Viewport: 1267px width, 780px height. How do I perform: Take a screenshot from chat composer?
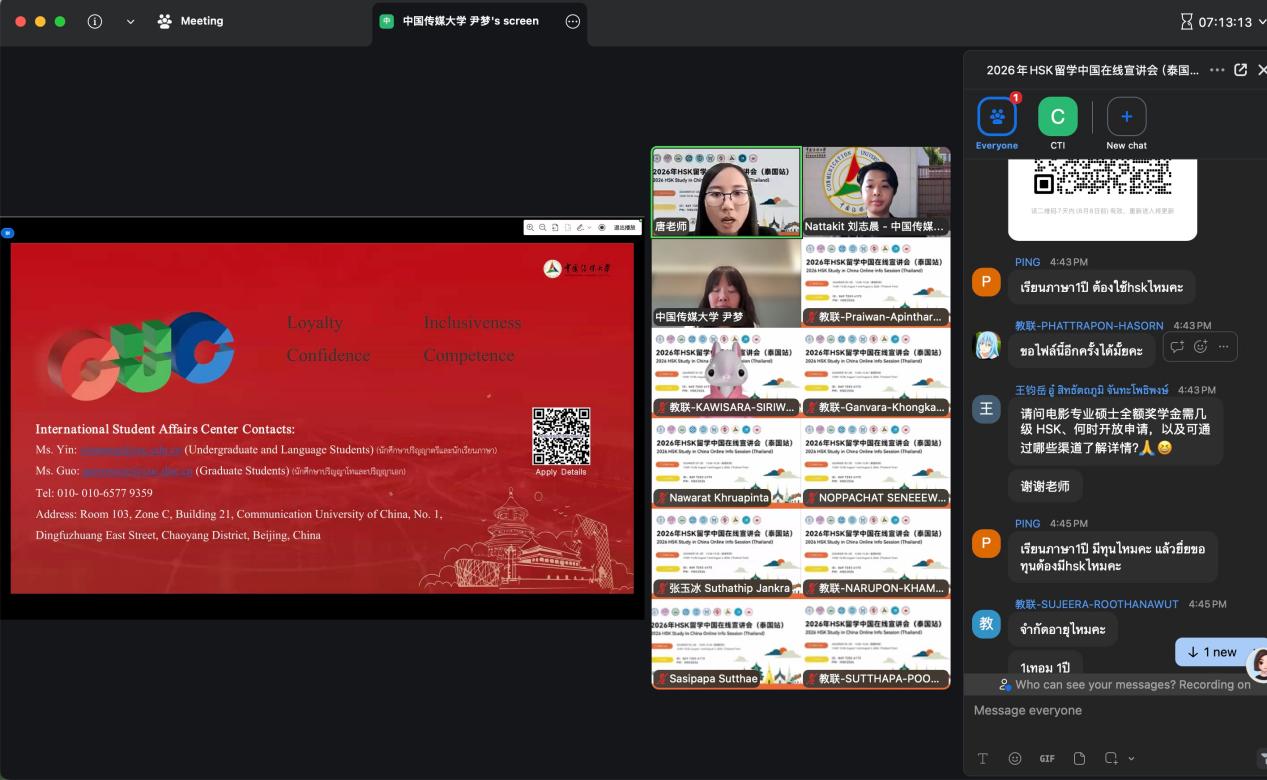1111,758
